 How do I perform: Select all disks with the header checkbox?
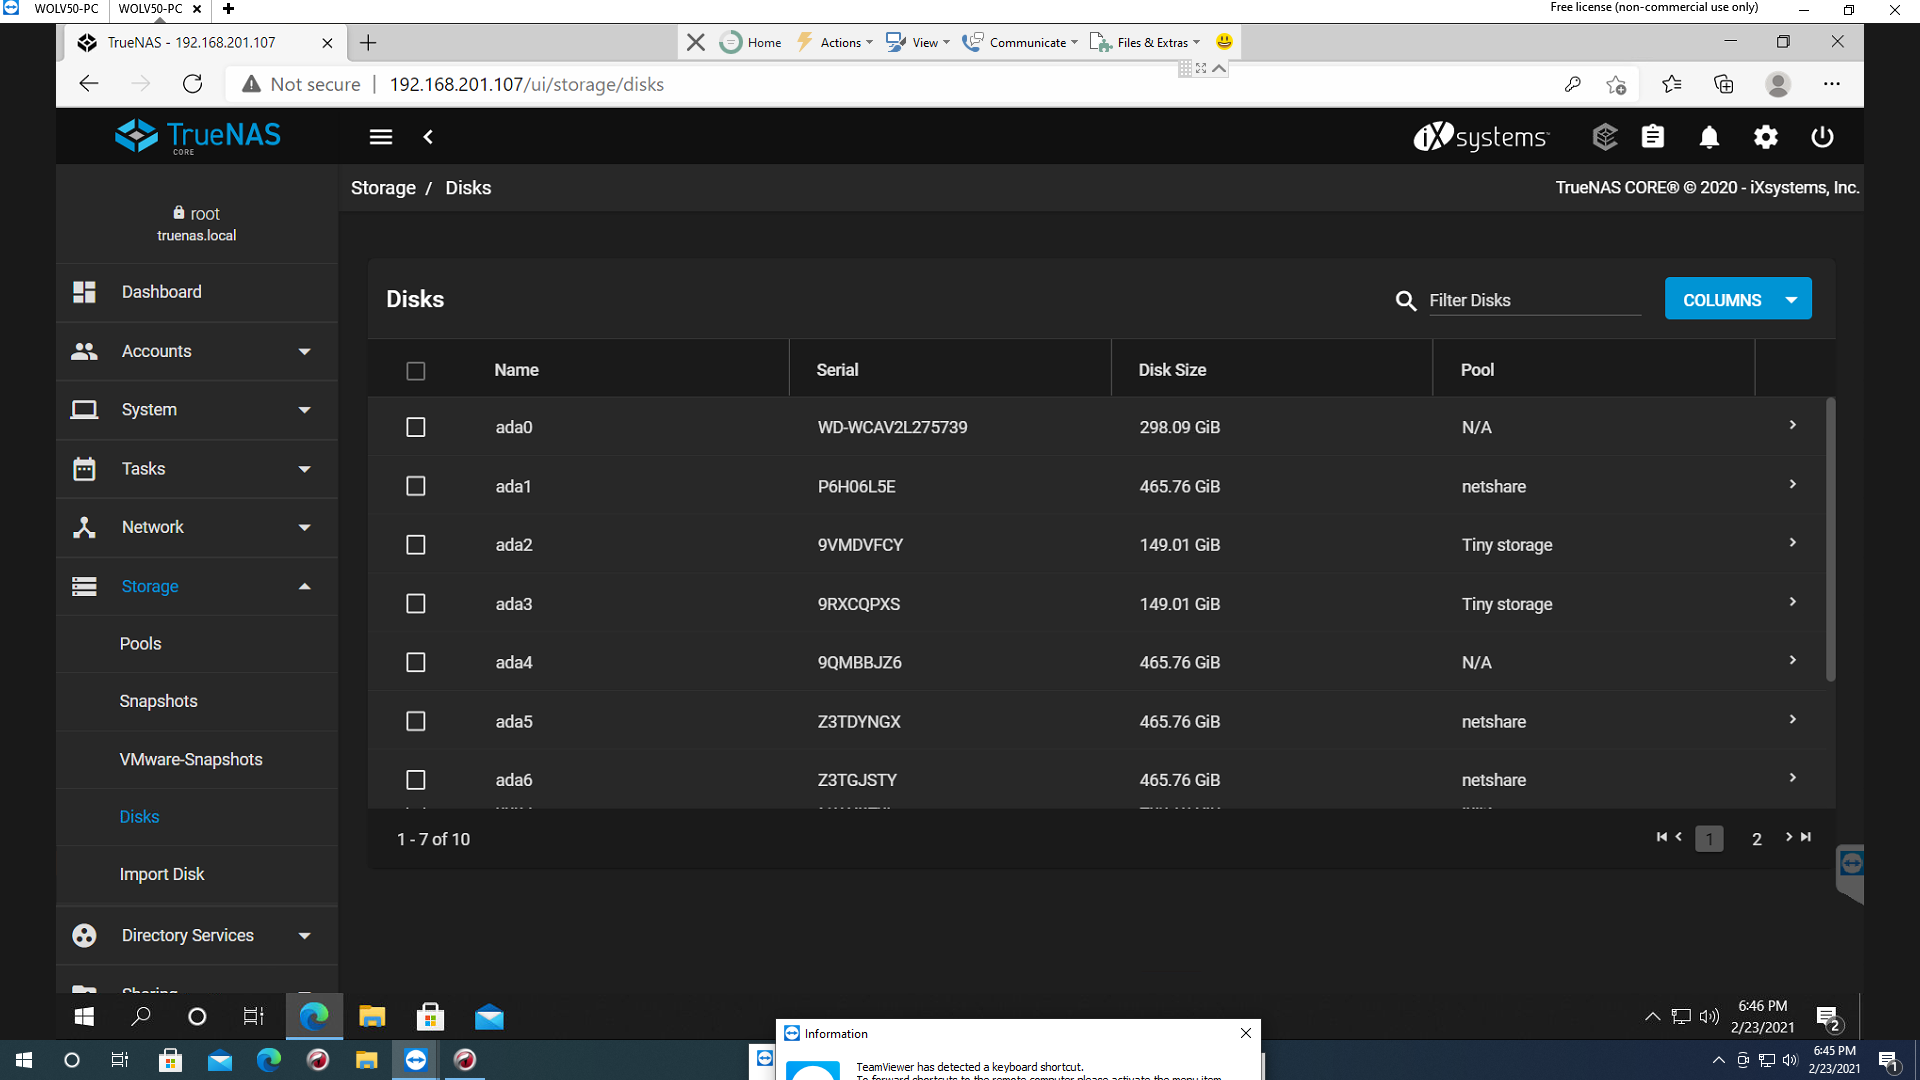point(416,371)
